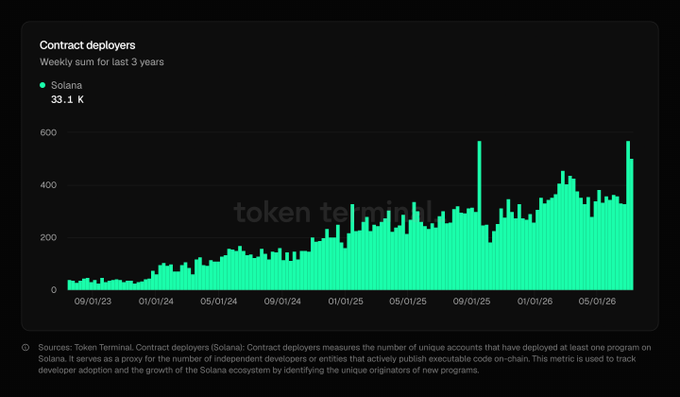Click the 400 y-axis label

coord(48,185)
